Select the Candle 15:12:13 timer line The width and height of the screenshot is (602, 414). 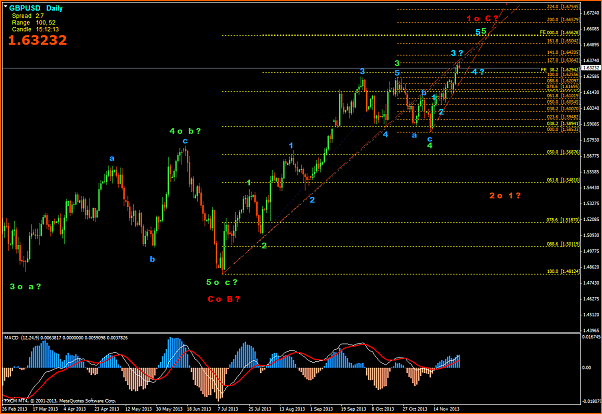35,29
